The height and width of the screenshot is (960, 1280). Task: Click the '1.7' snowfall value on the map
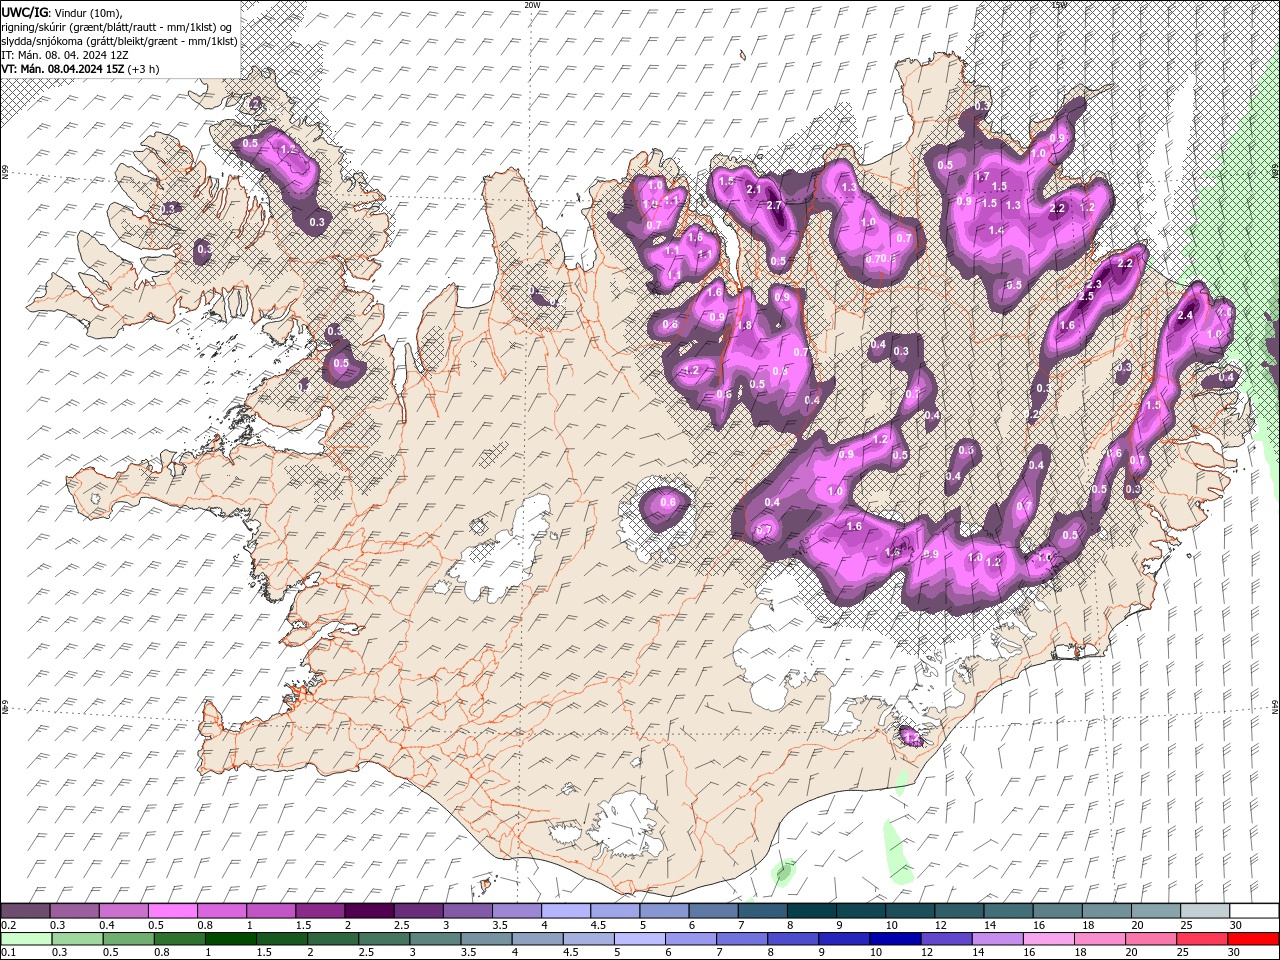(x=982, y=177)
